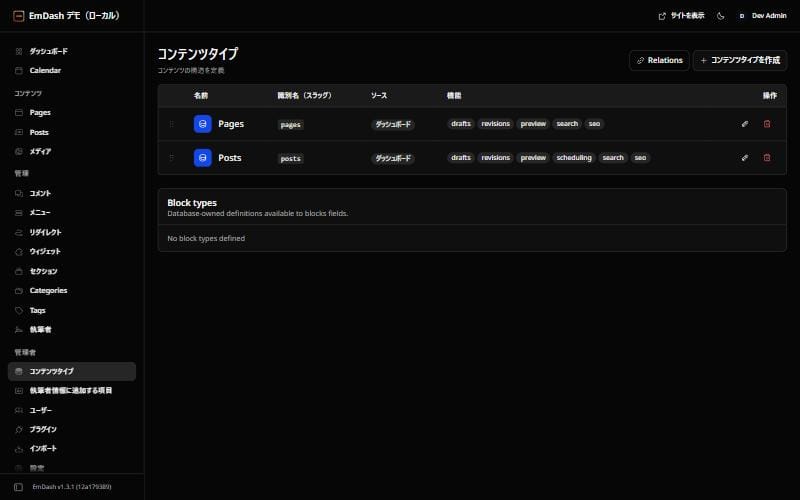Screen dimensions: 800x500
Task: Open メディア in the sidebar
Action: point(72,152)
